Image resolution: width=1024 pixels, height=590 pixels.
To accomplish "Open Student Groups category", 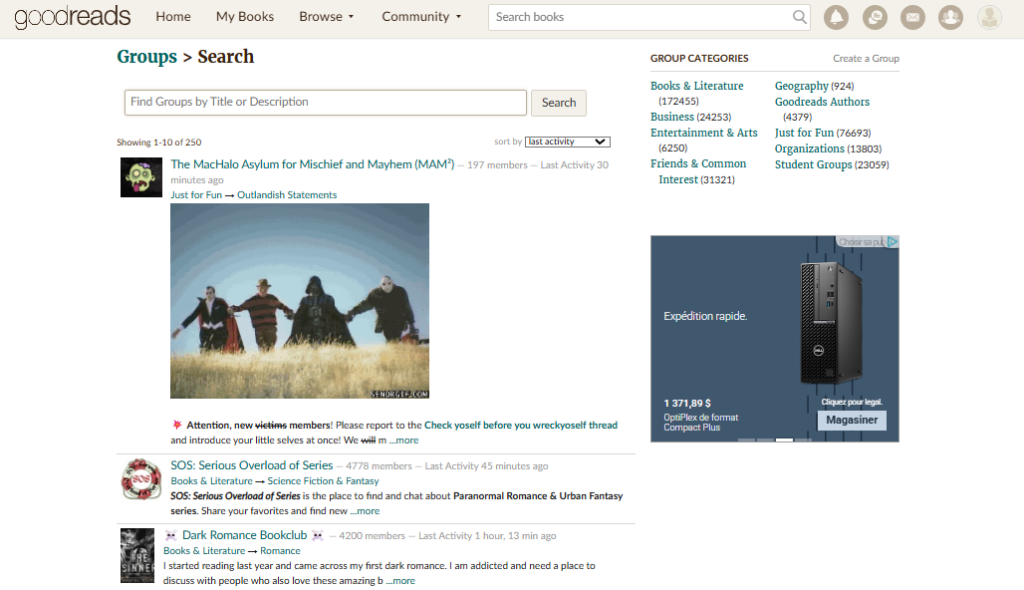I will pyautogui.click(x=813, y=165).
